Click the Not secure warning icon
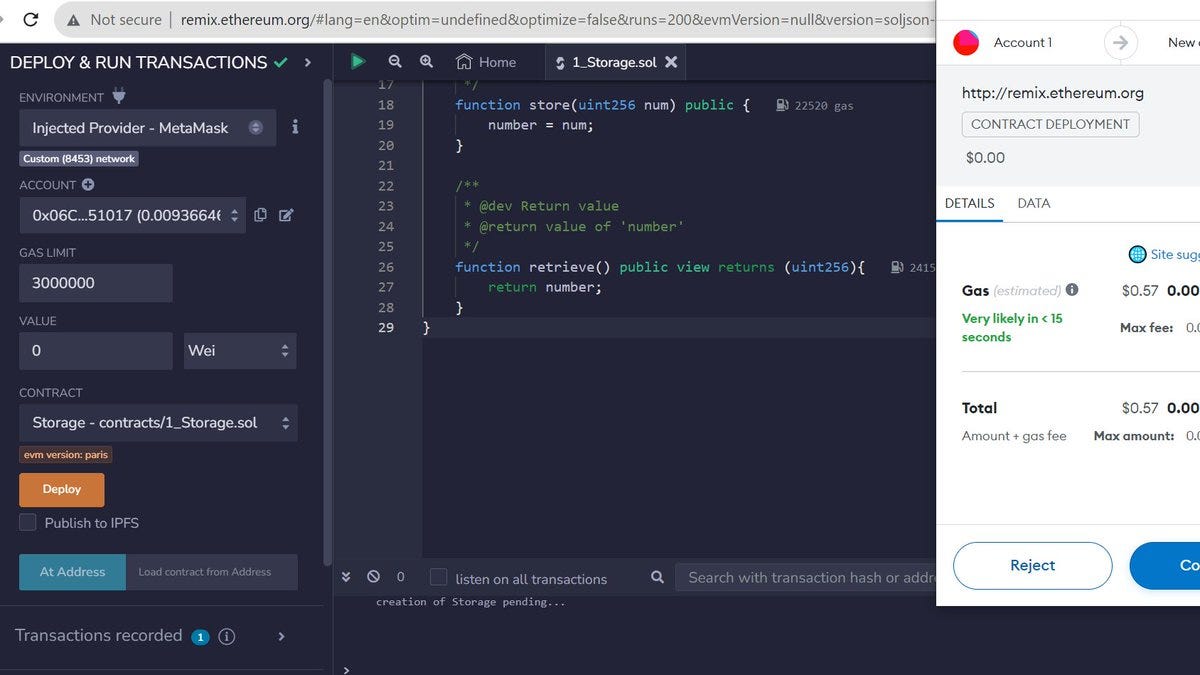This screenshot has width=1200, height=675. click(73, 19)
